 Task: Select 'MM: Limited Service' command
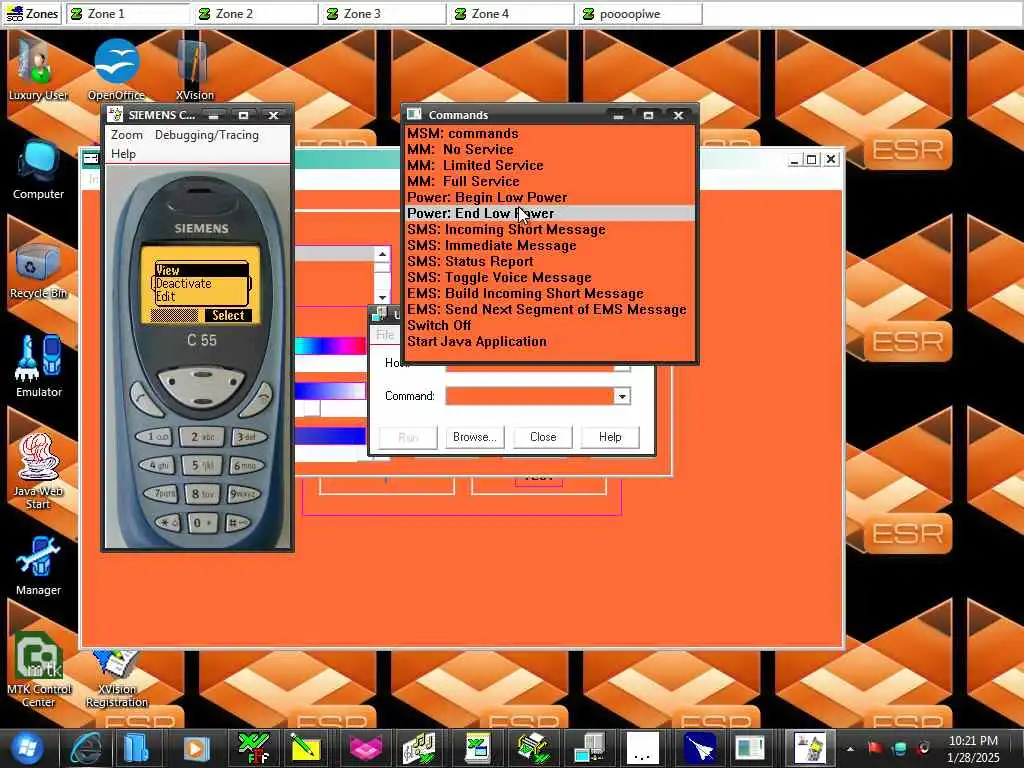pyautogui.click(x=550, y=165)
